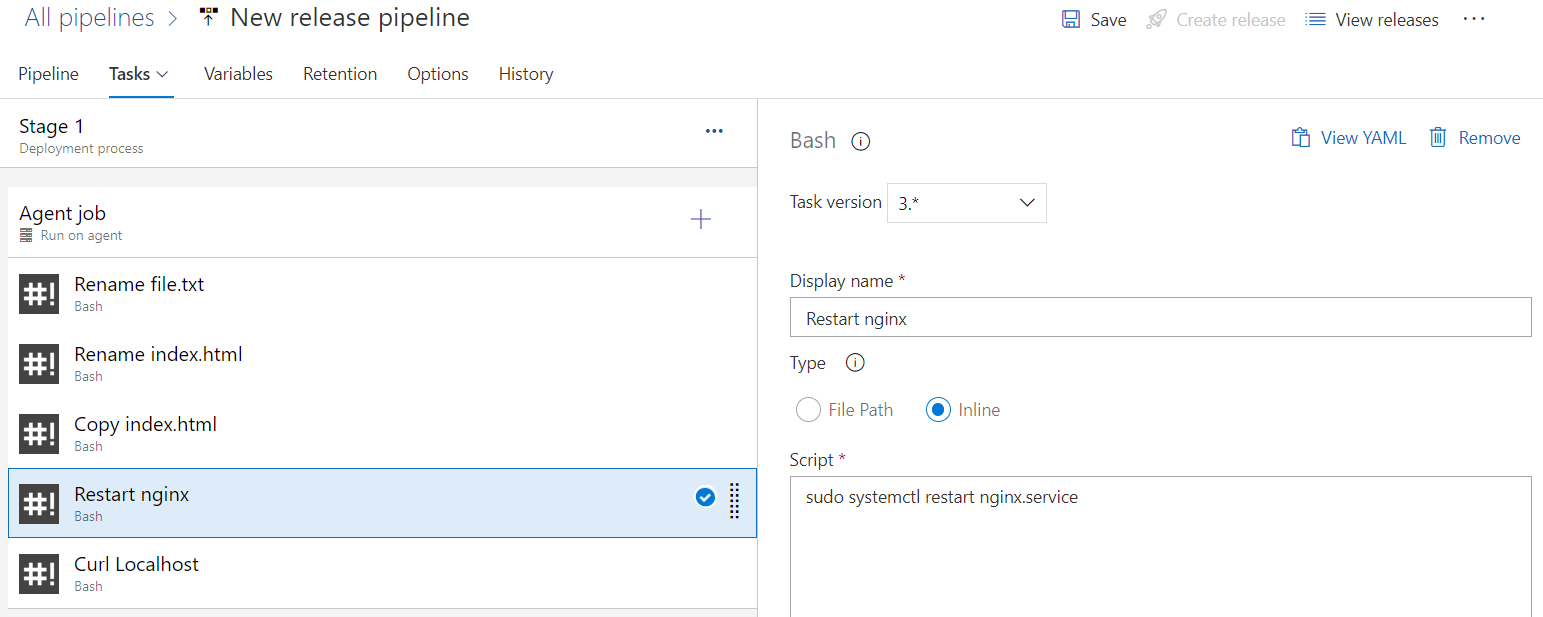Click the Bash icon for Copy index.html

[39, 434]
